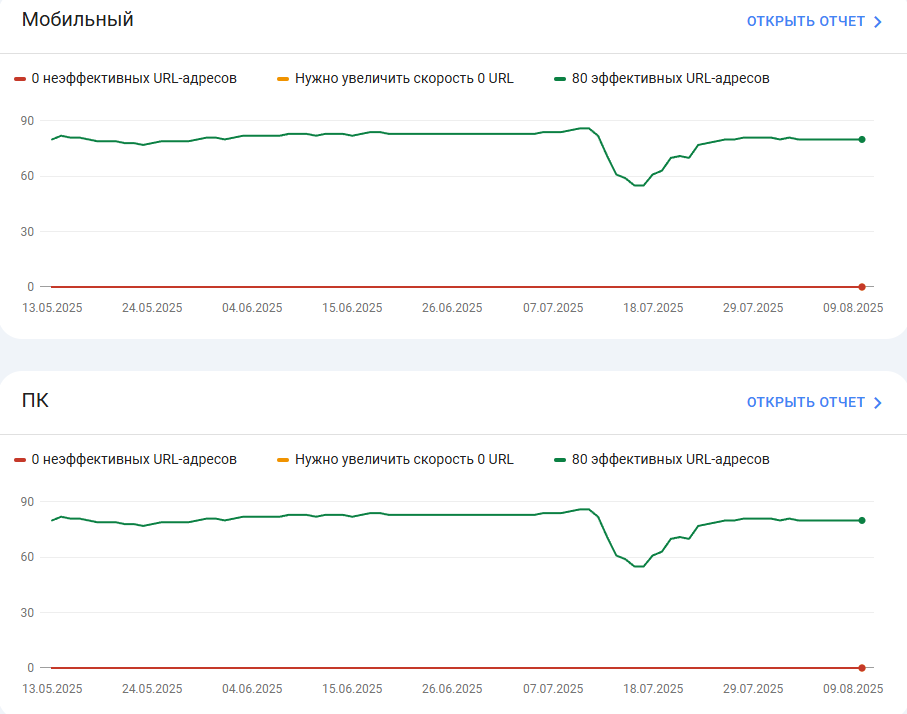Viewport: 907px width, 714px height.
Task: Toggle green effective URLs legend in Mobile chart
Action: [662, 79]
